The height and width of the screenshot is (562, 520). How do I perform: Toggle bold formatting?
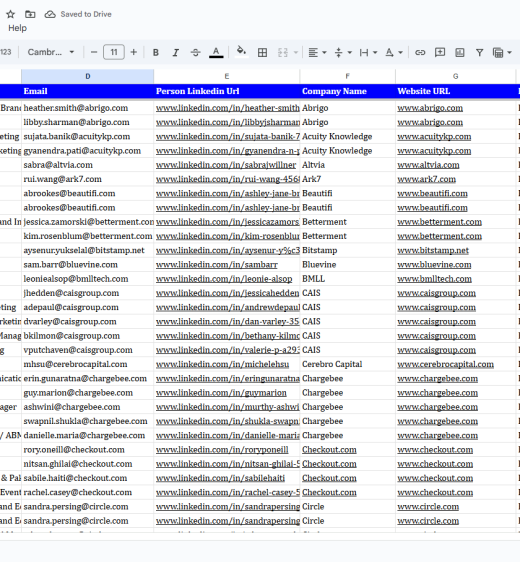pos(156,53)
